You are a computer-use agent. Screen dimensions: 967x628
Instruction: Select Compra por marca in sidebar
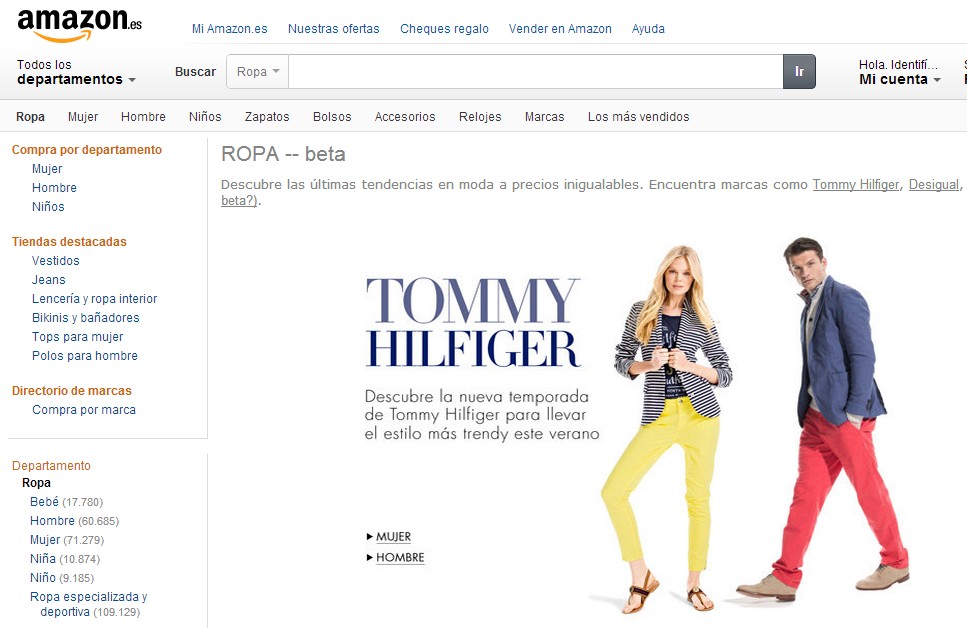(84, 410)
